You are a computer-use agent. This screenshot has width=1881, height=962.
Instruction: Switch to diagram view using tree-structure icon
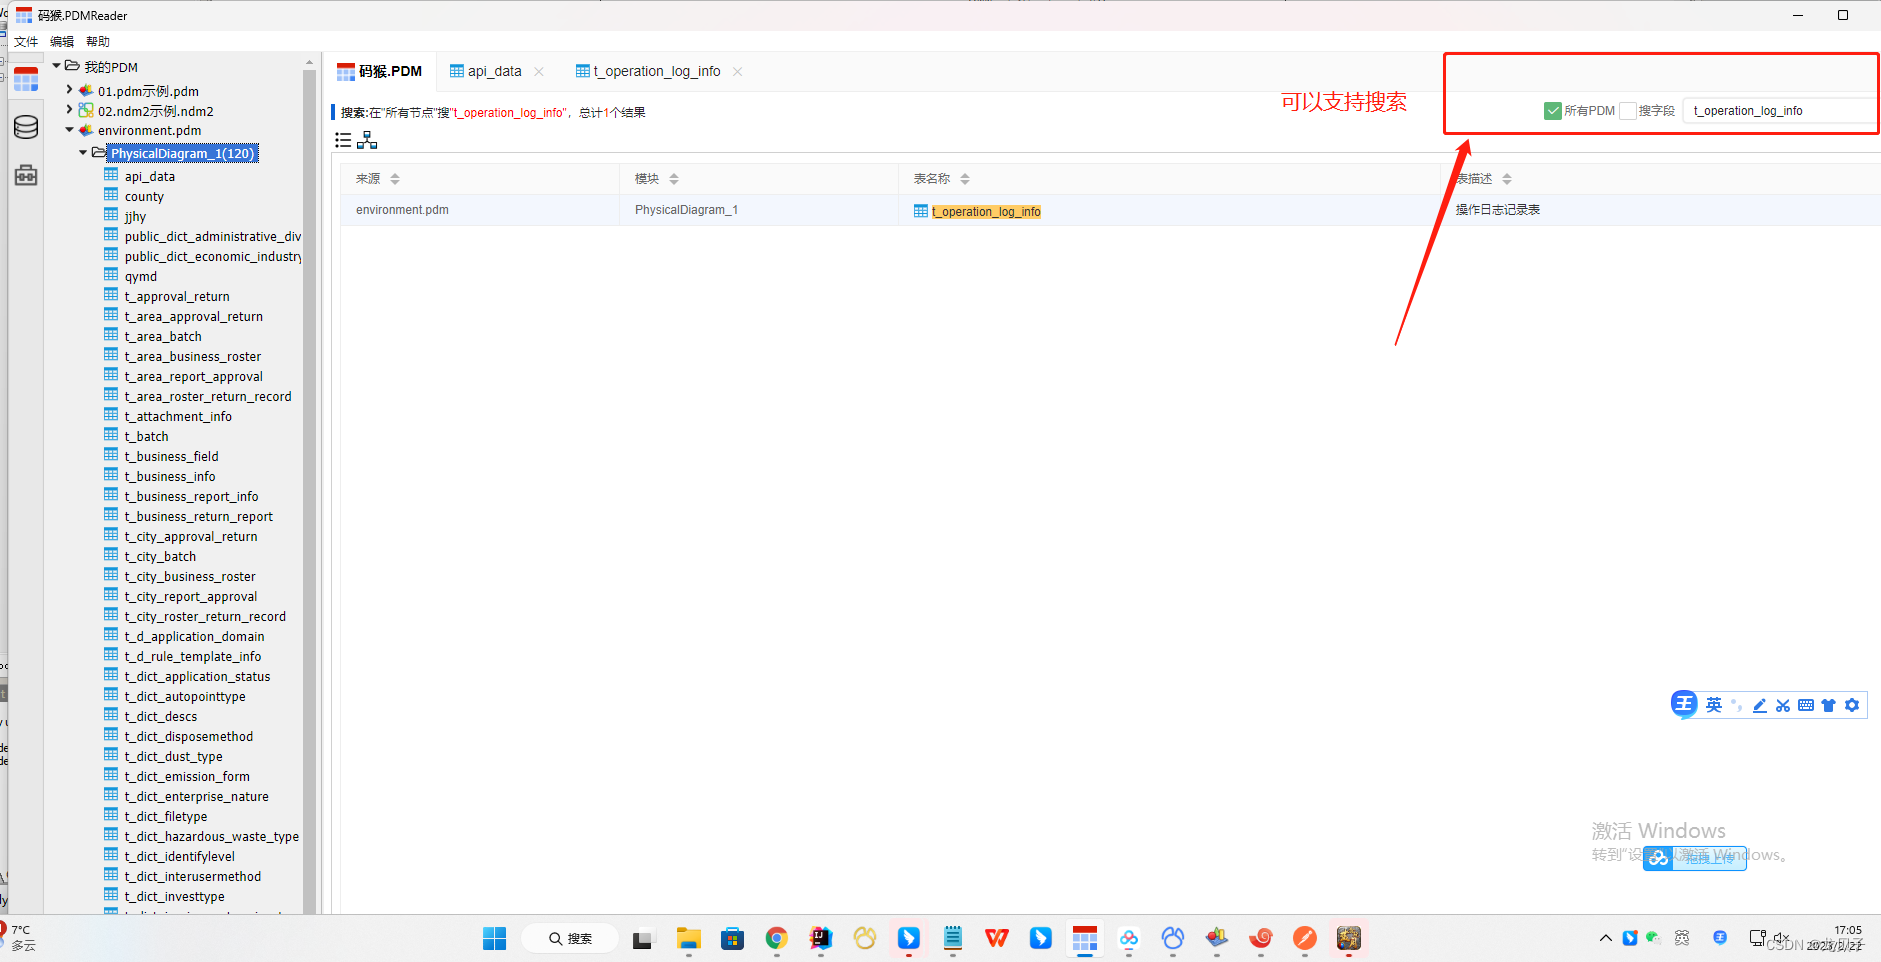pyautogui.click(x=367, y=140)
